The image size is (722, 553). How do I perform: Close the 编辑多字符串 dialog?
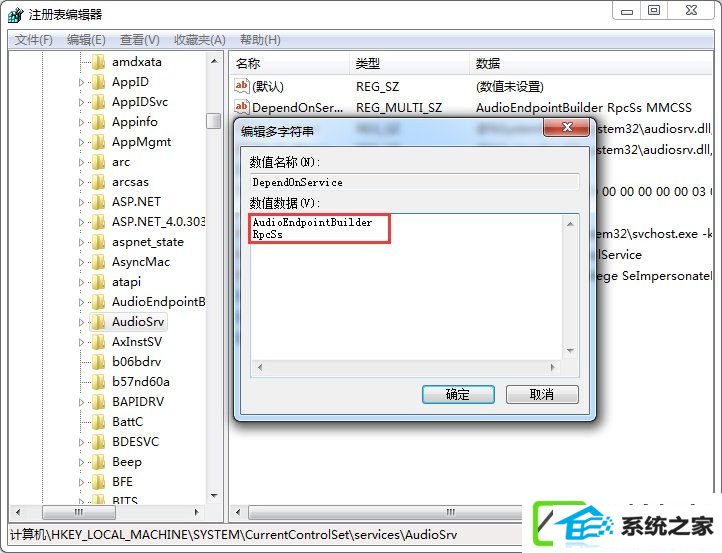pyautogui.click(x=567, y=128)
